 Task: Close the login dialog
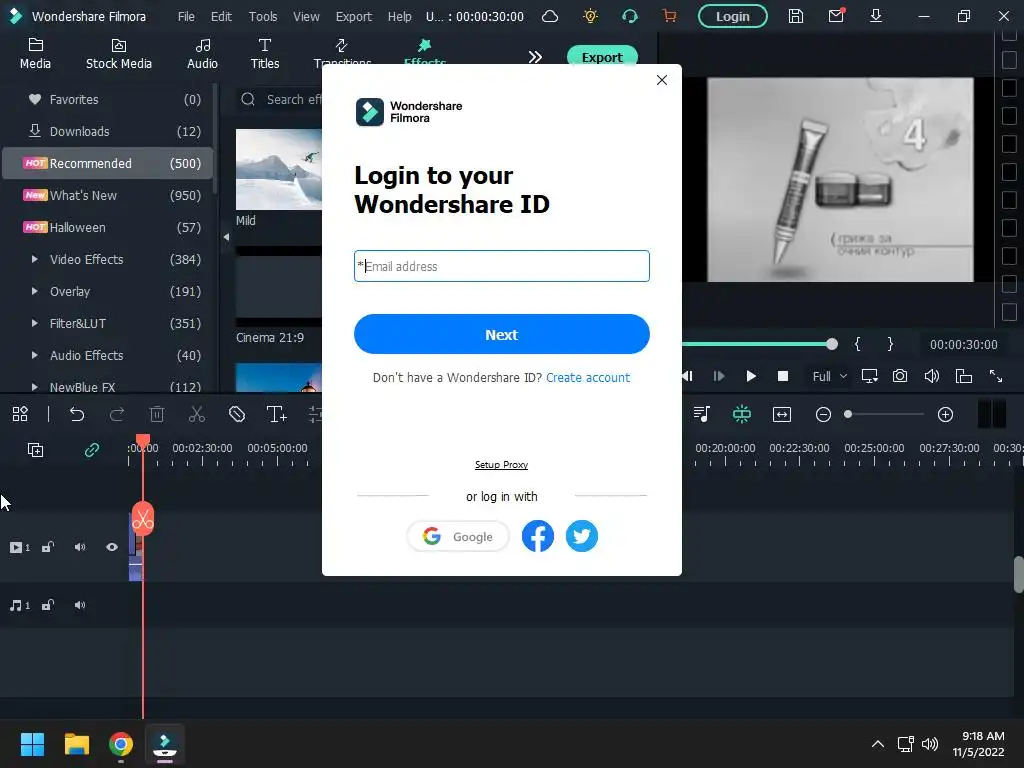(662, 80)
